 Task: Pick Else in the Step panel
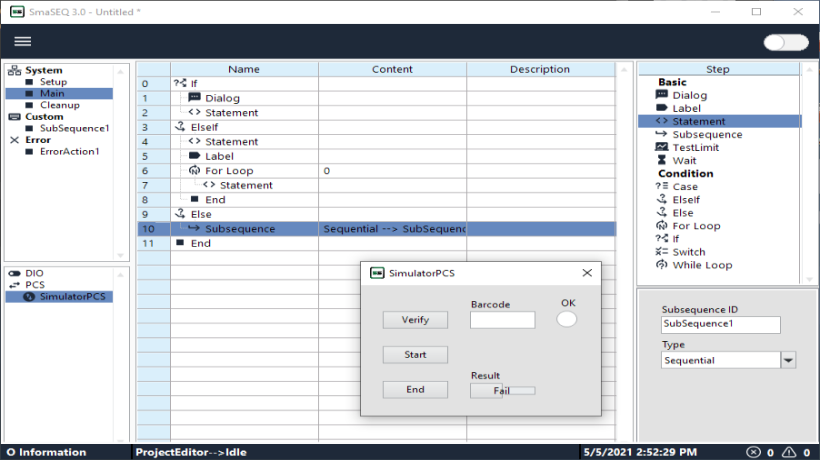(682, 213)
